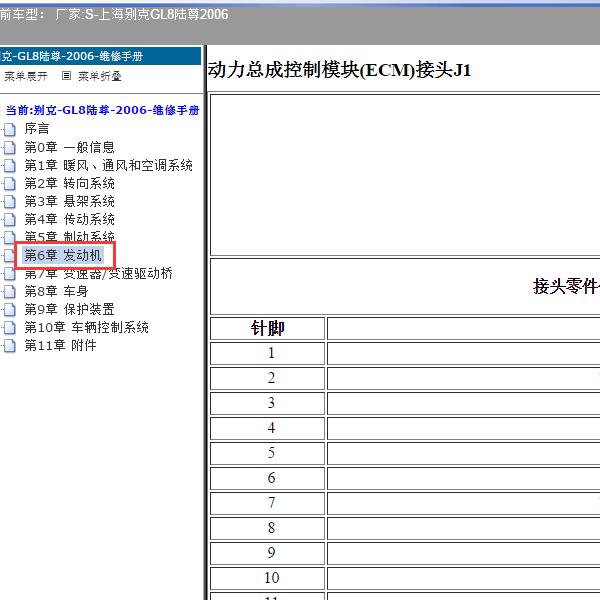Click pin number 4 cell

[267, 428]
